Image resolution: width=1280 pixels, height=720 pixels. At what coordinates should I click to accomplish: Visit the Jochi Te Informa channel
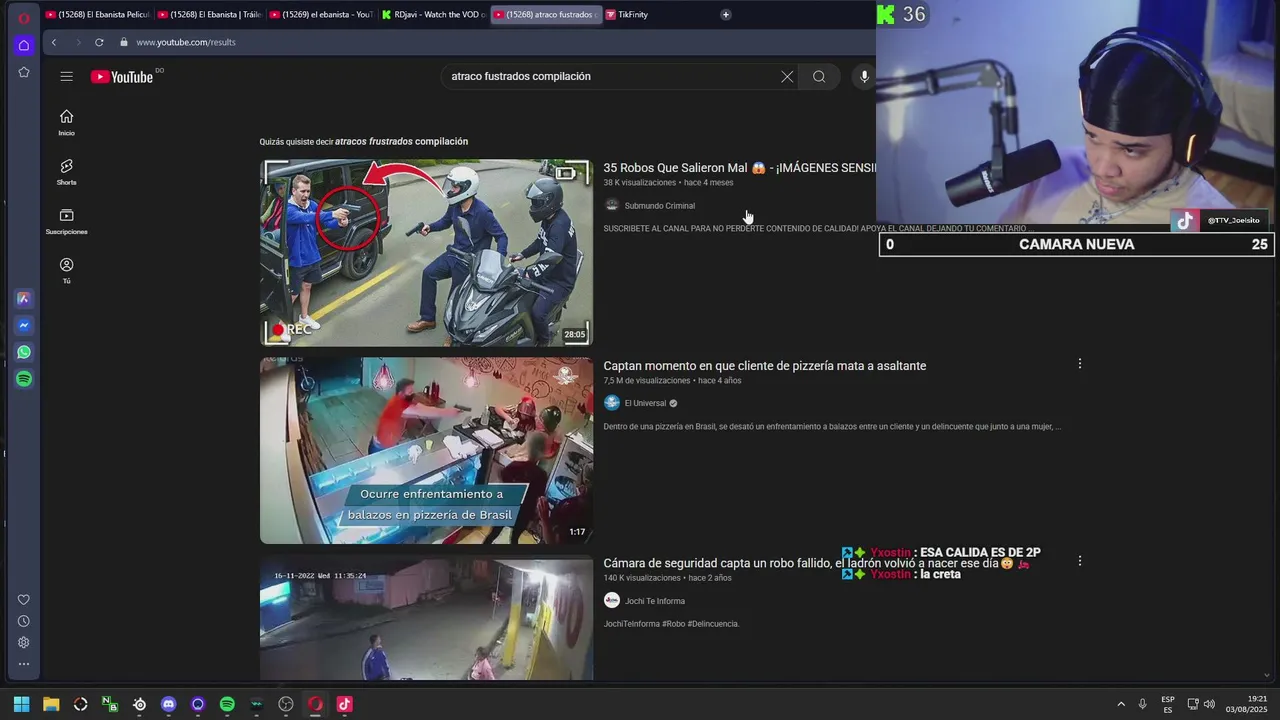pyautogui.click(x=654, y=601)
